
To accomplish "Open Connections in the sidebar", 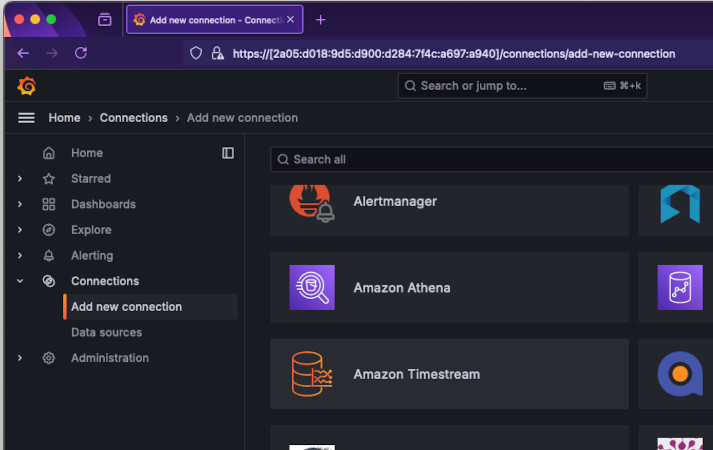I will (105, 281).
